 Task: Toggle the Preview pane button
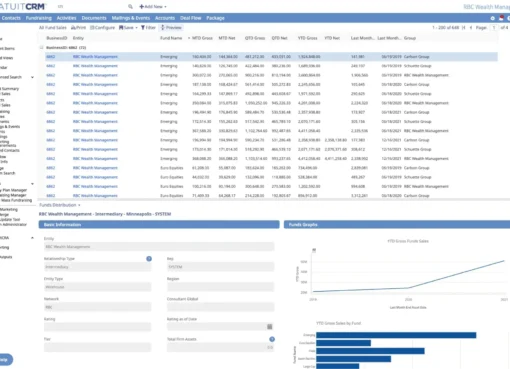point(171,28)
